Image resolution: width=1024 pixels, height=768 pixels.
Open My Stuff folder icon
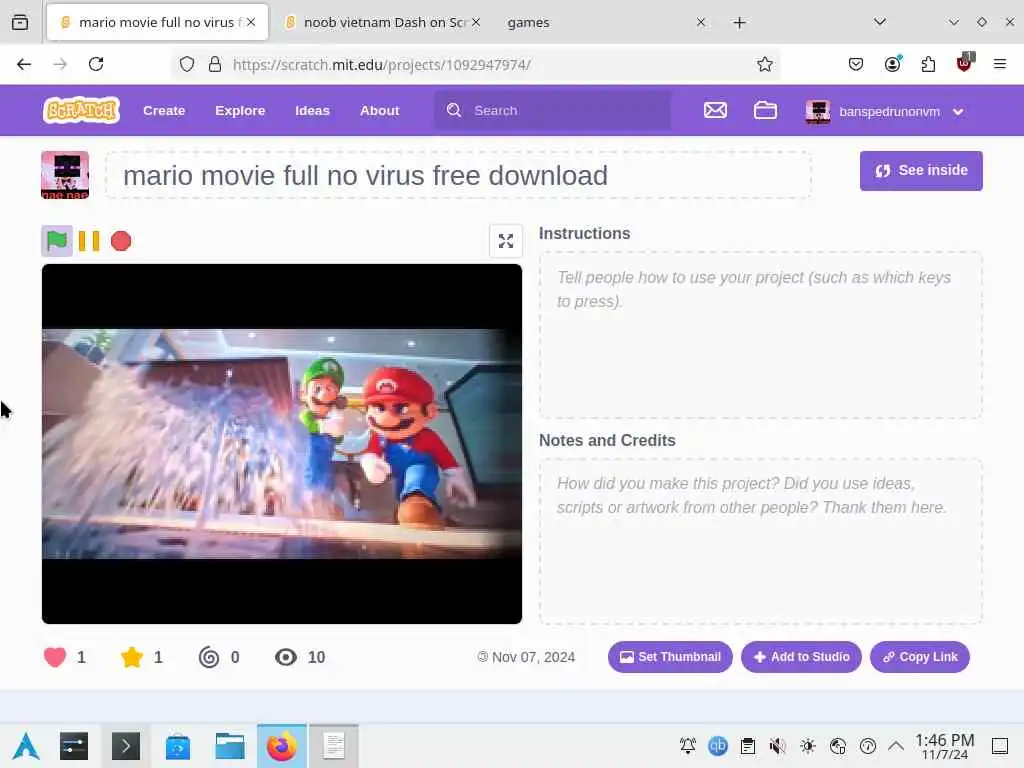pos(765,110)
